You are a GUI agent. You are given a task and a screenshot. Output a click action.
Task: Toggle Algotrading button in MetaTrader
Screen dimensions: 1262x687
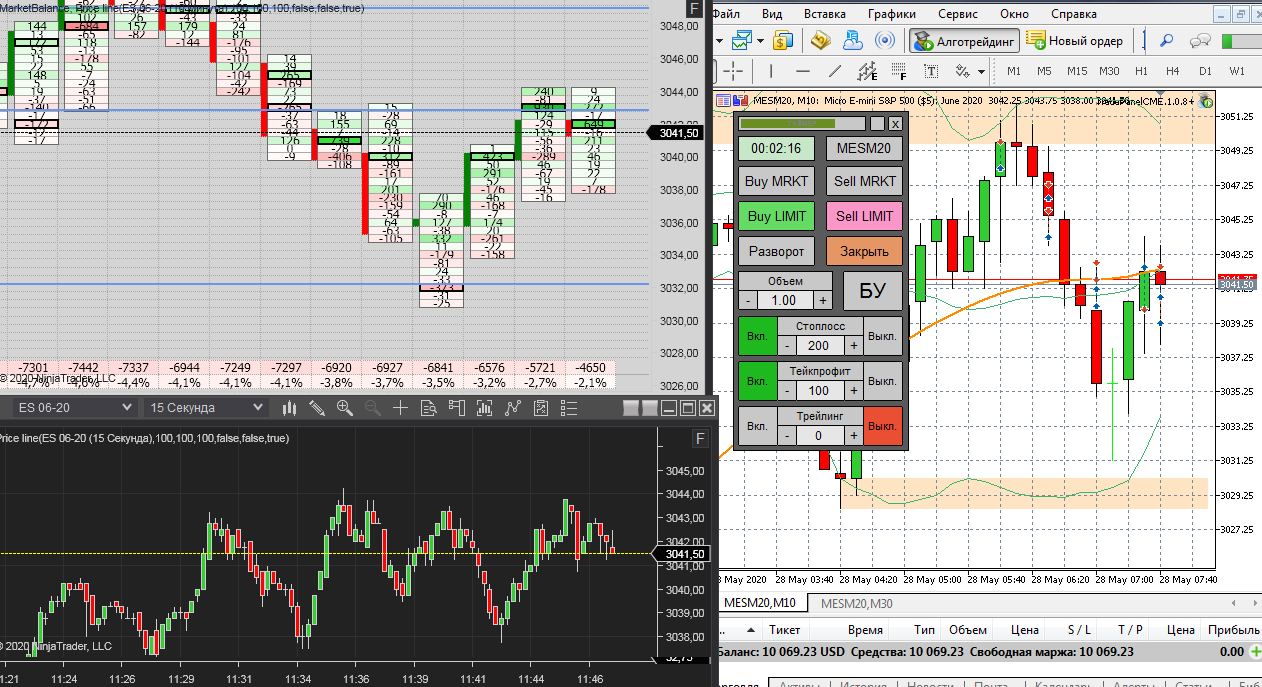pos(964,41)
